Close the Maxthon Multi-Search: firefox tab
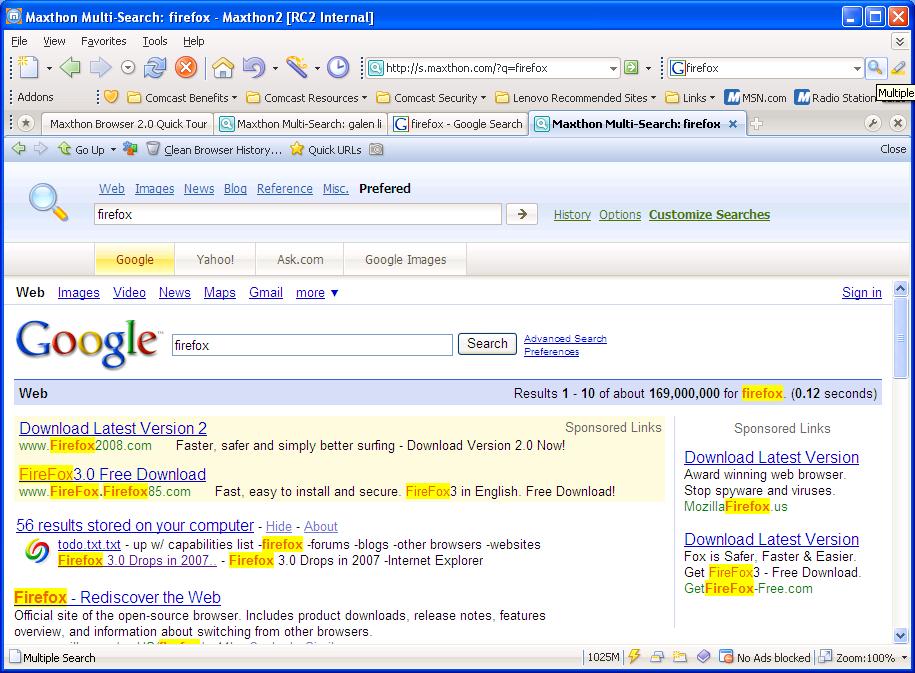Image resolution: width=915 pixels, height=673 pixels. [x=733, y=124]
